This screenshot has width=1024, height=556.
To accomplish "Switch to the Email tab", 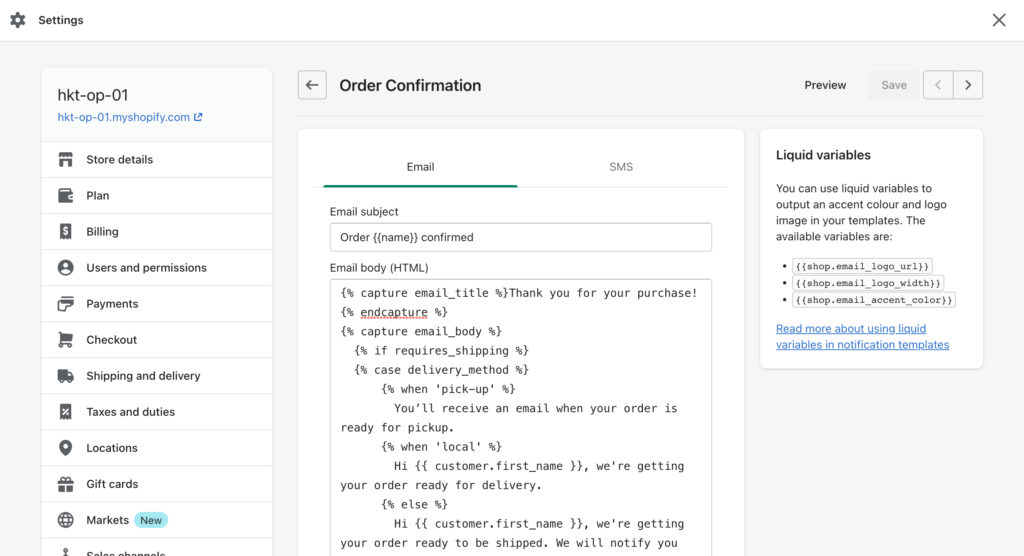I will pos(420,167).
